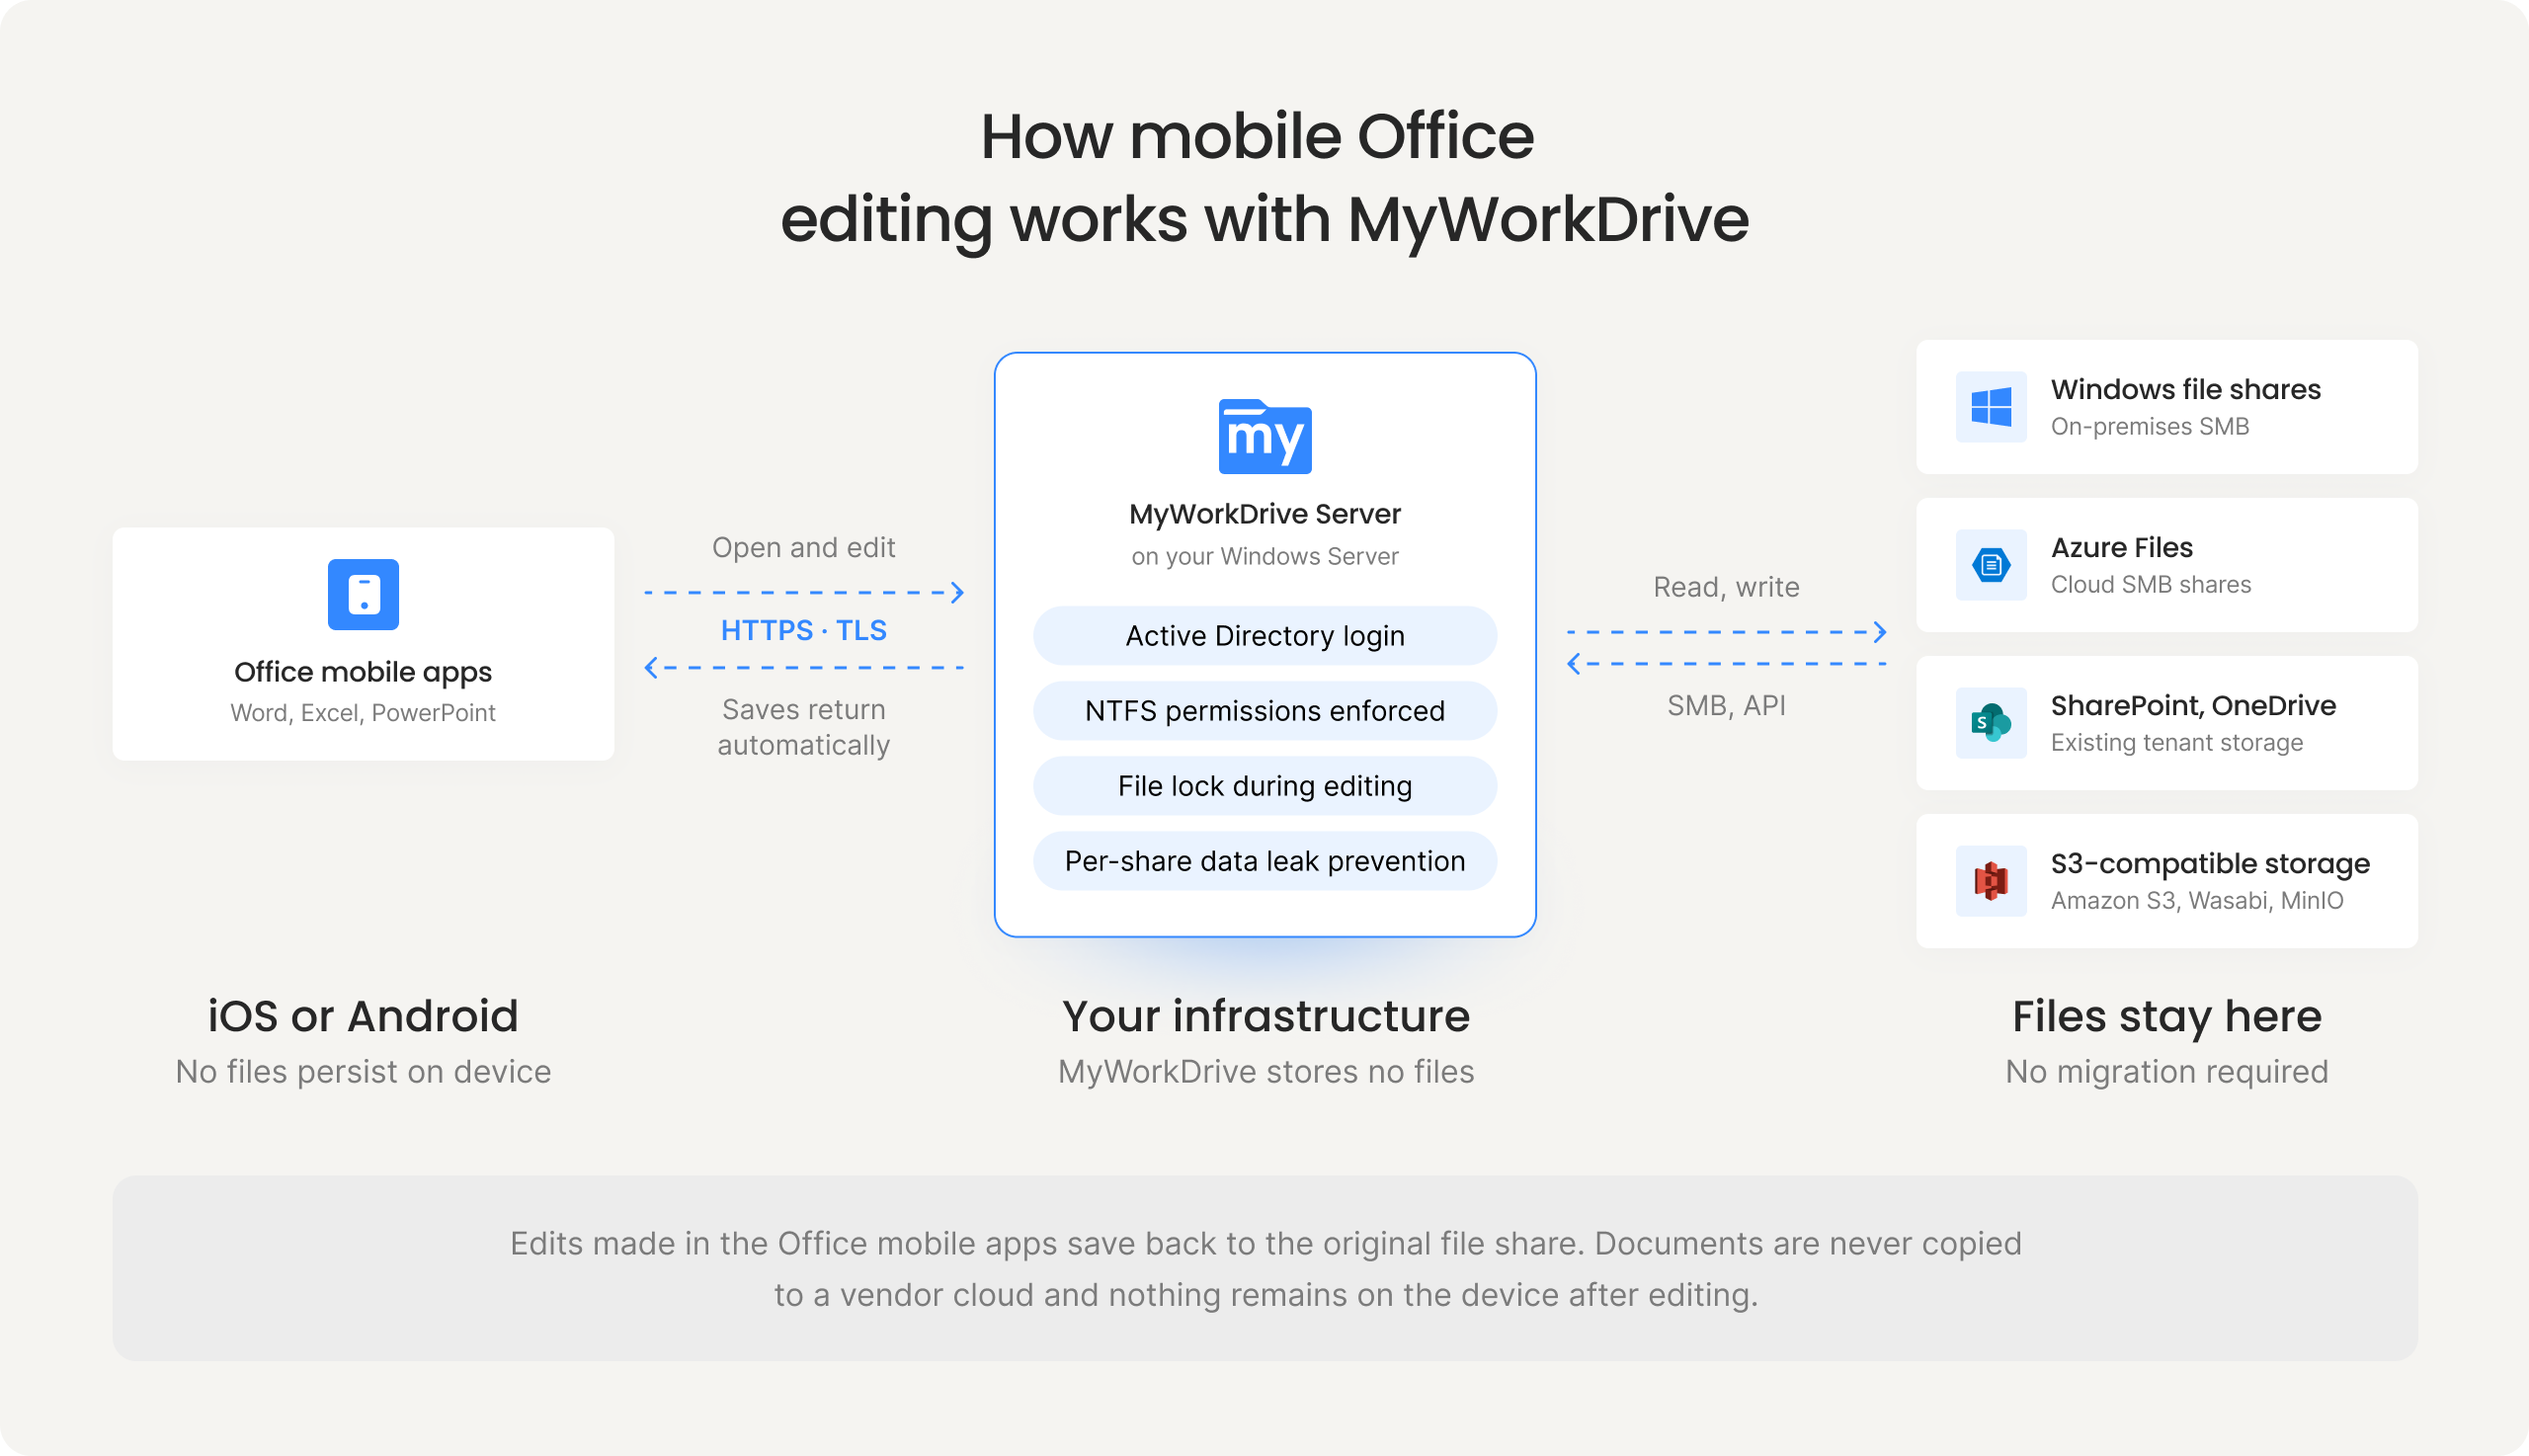Click the left arrow above 'SMB, API'
Viewport: 2529px width, 1456px height.
(1727, 664)
